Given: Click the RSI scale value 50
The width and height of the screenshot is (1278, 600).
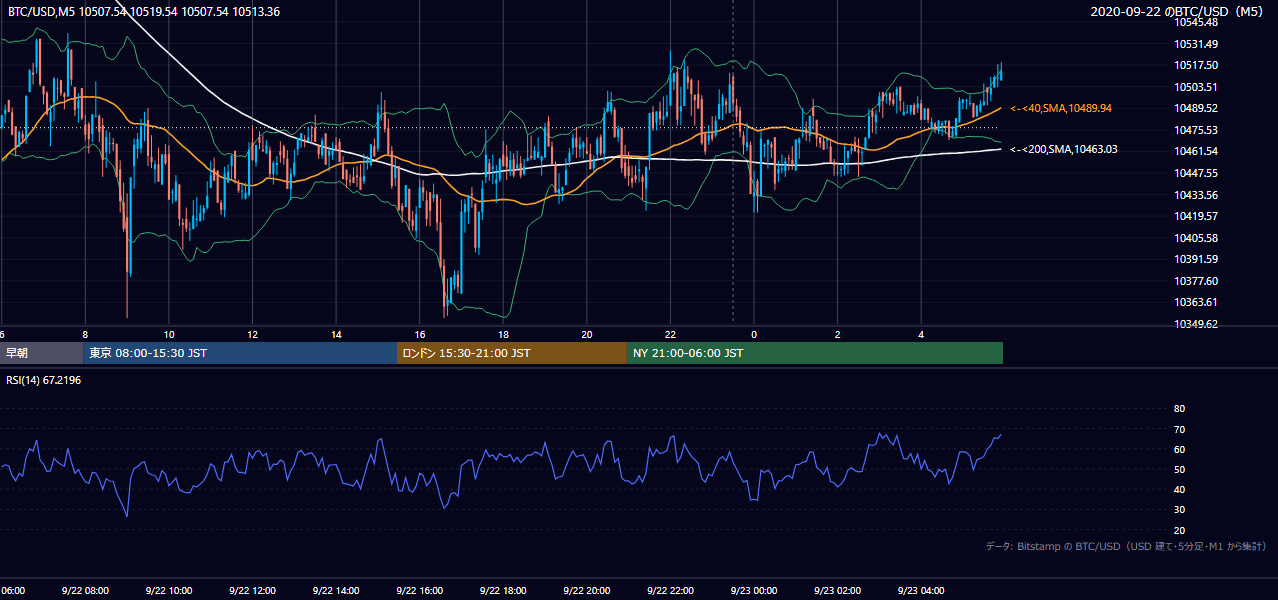Looking at the screenshot, I should pos(1179,469).
